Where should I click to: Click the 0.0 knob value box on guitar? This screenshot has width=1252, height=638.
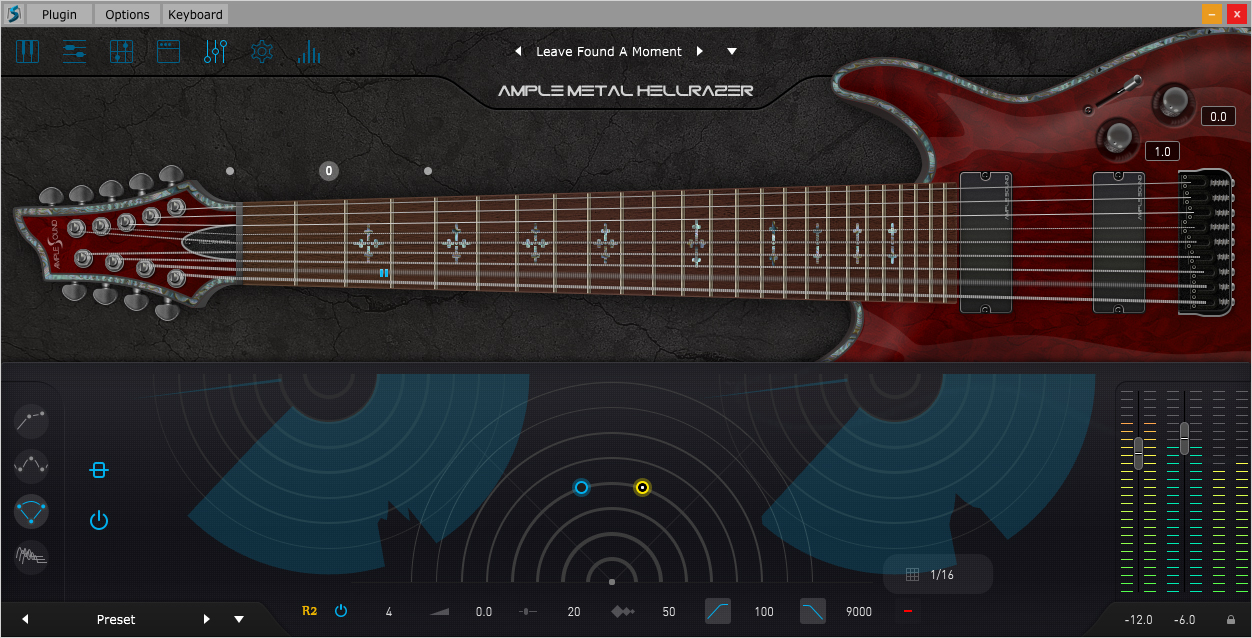click(1218, 117)
